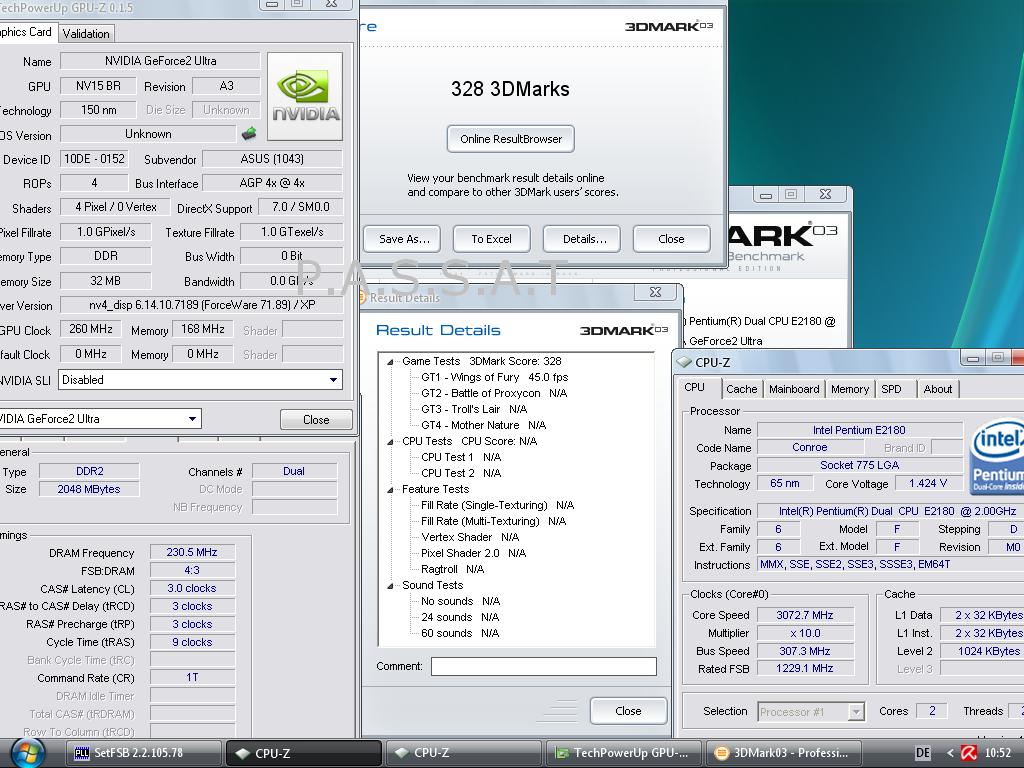Image resolution: width=1024 pixels, height=768 pixels.
Task: Close the 3DMark score dialog via Close
Action: (671, 239)
